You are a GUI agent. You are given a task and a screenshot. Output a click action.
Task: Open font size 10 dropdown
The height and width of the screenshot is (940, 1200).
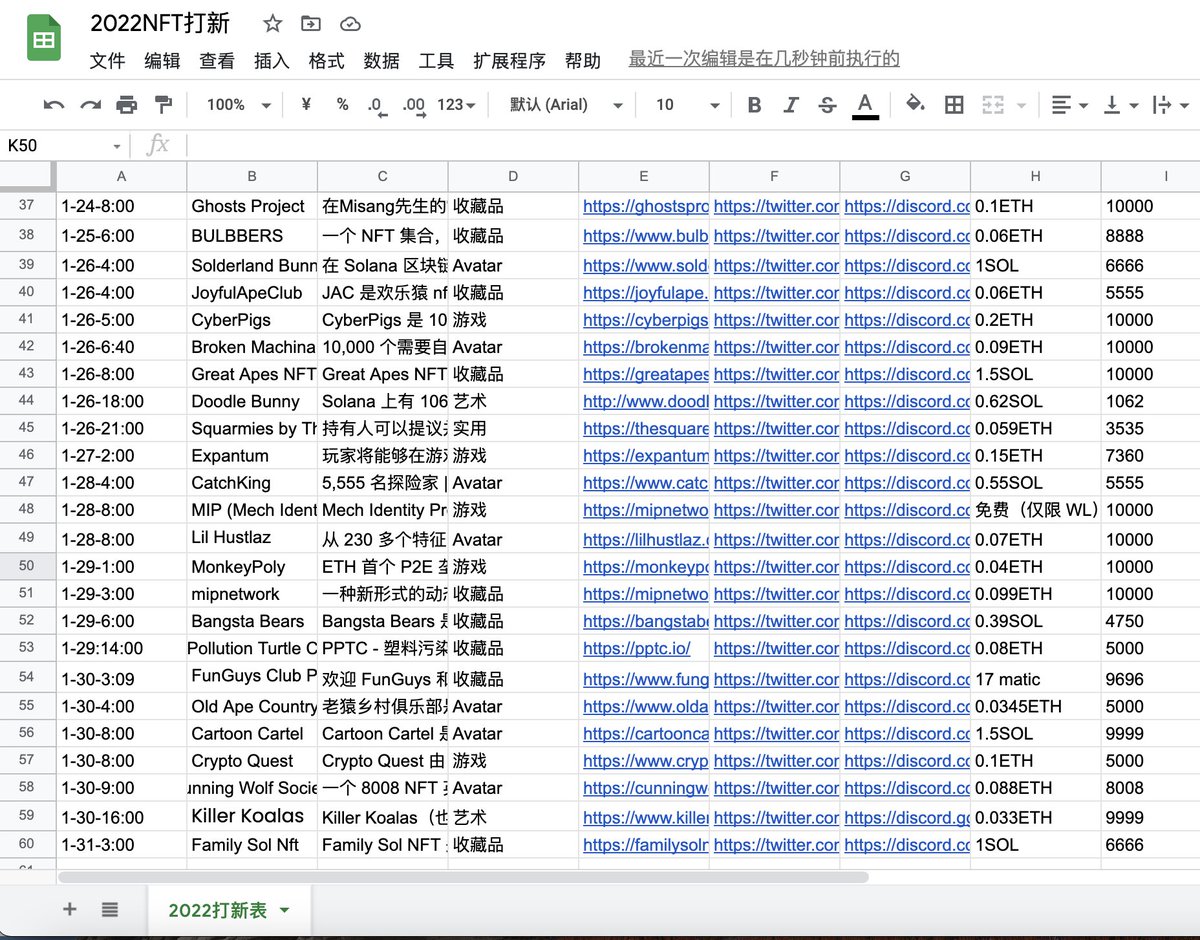pos(688,105)
